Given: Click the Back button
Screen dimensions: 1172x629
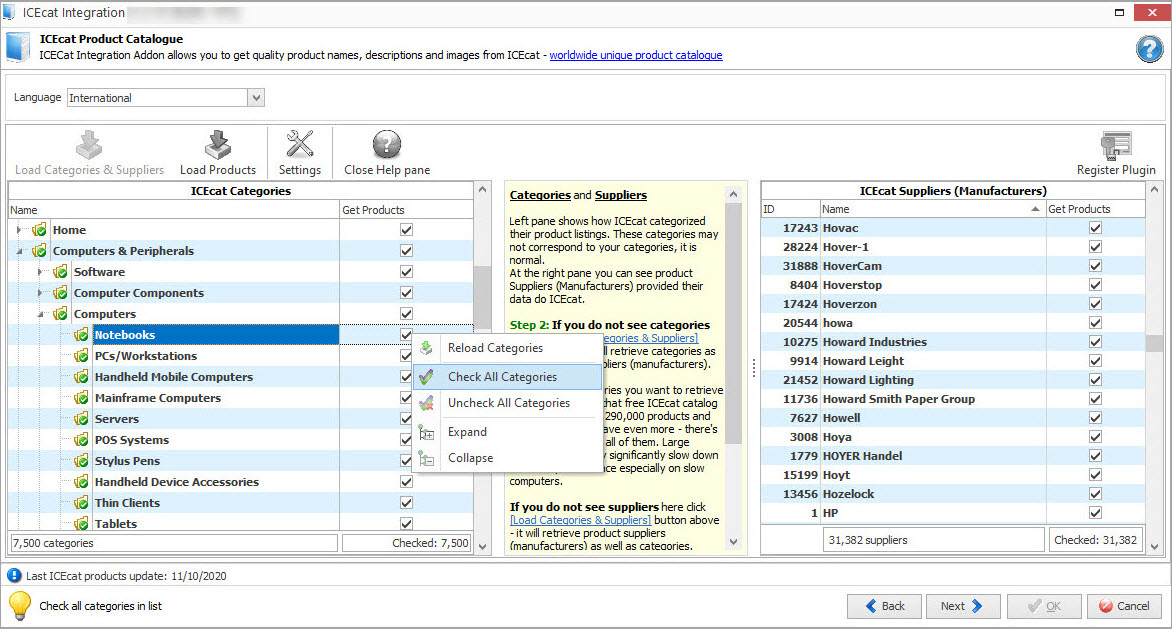Looking at the screenshot, I should click(884, 606).
